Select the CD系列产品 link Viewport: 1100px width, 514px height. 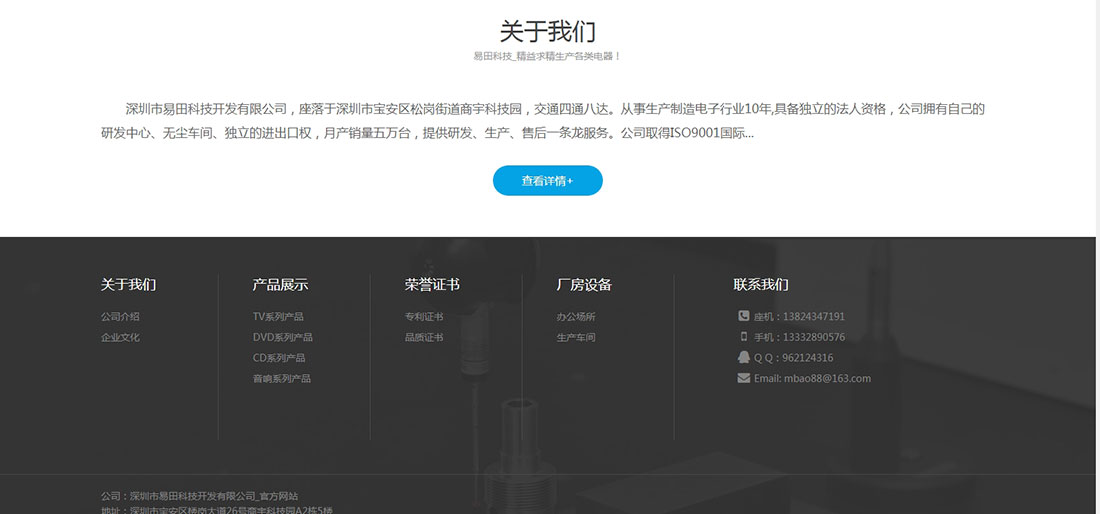[279, 358]
